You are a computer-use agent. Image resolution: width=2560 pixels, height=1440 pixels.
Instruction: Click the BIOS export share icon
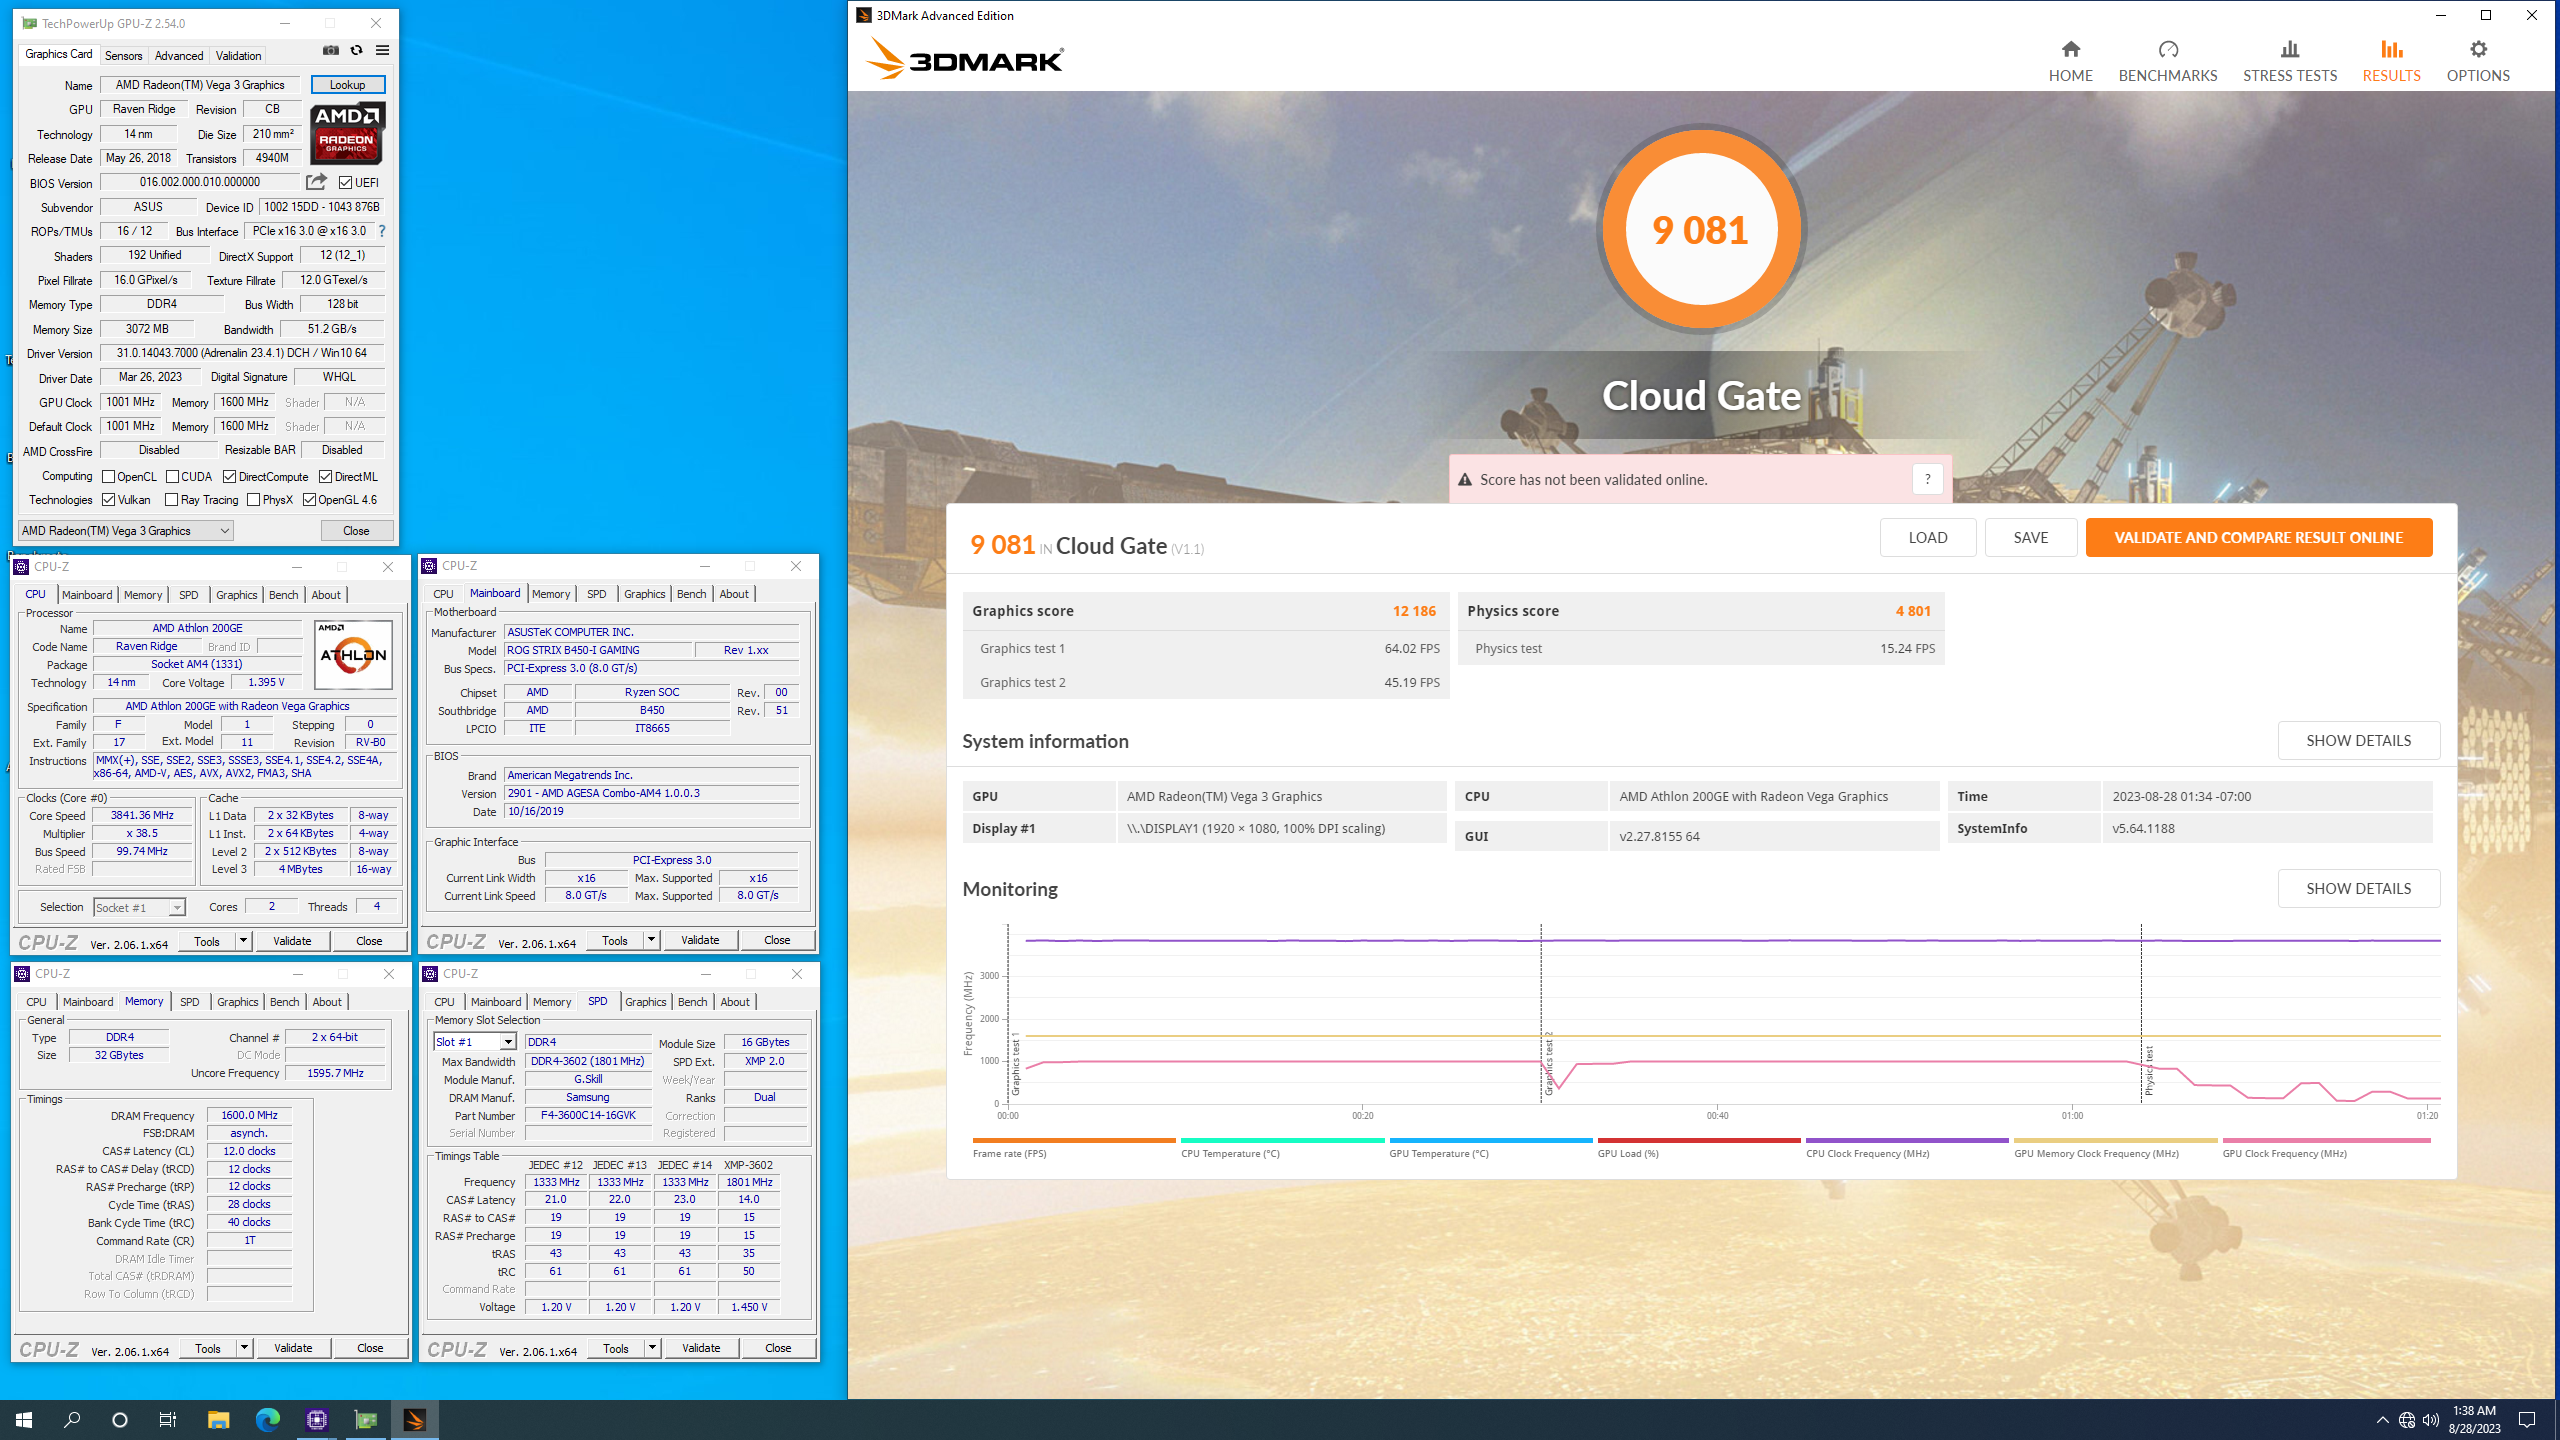coord(316,182)
